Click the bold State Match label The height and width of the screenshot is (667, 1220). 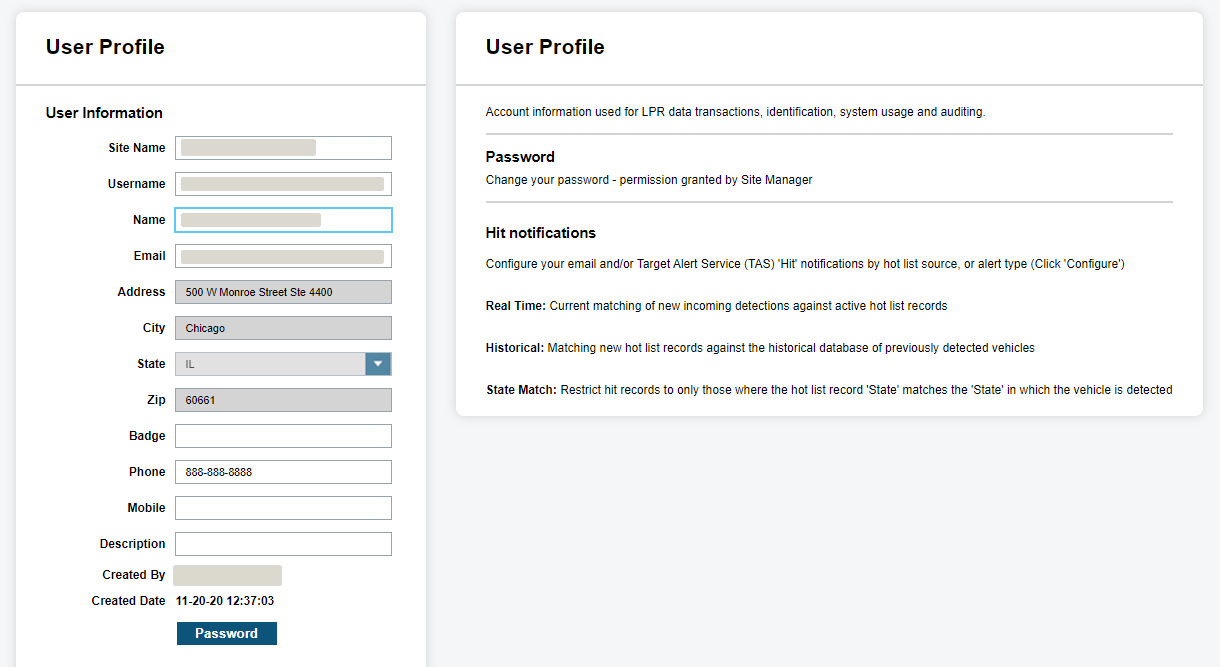point(521,389)
